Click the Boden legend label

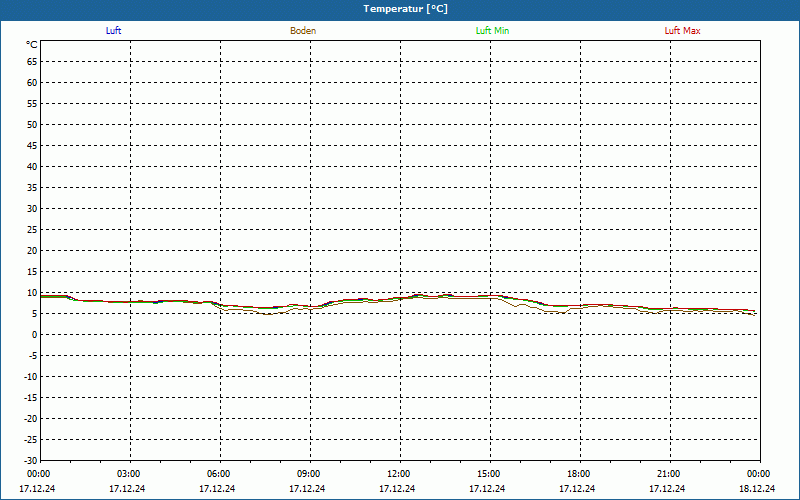click(x=303, y=31)
